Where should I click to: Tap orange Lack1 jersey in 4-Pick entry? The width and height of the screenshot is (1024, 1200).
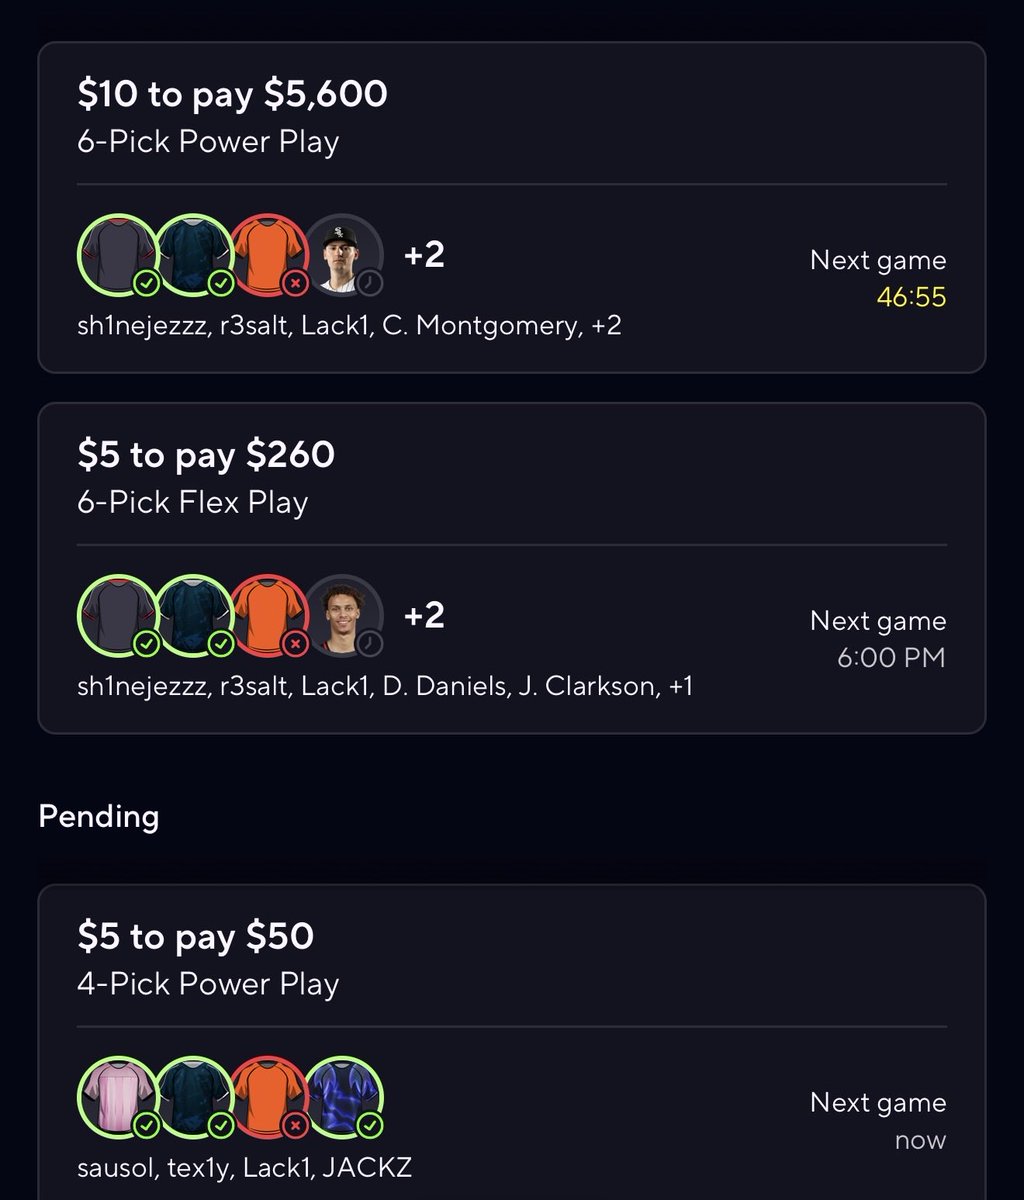point(268,1097)
